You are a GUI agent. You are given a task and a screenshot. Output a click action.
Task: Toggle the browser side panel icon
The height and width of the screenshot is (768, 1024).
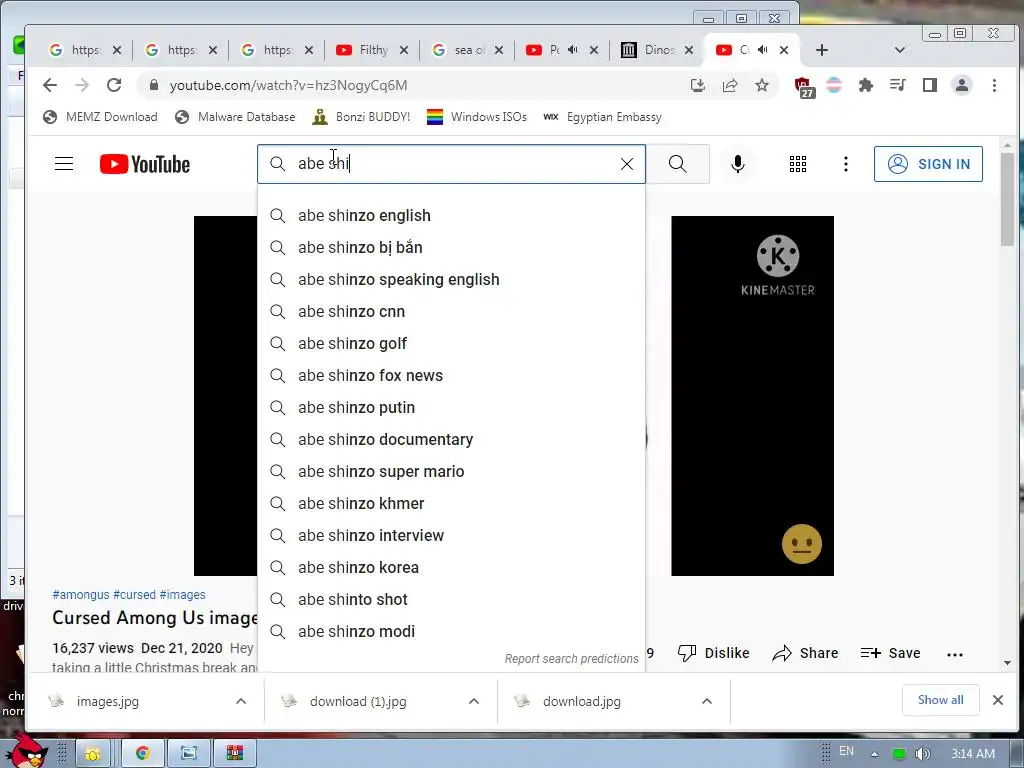click(x=929, y=85)
